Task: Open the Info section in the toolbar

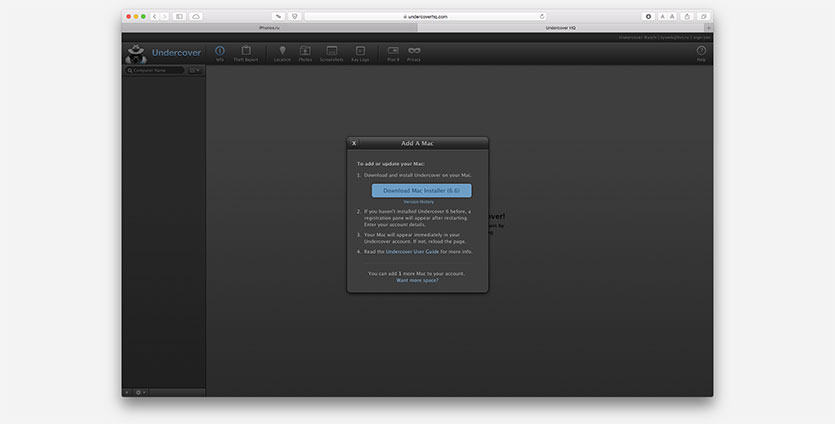Action: pyautogui.click(x=220, y=53)
